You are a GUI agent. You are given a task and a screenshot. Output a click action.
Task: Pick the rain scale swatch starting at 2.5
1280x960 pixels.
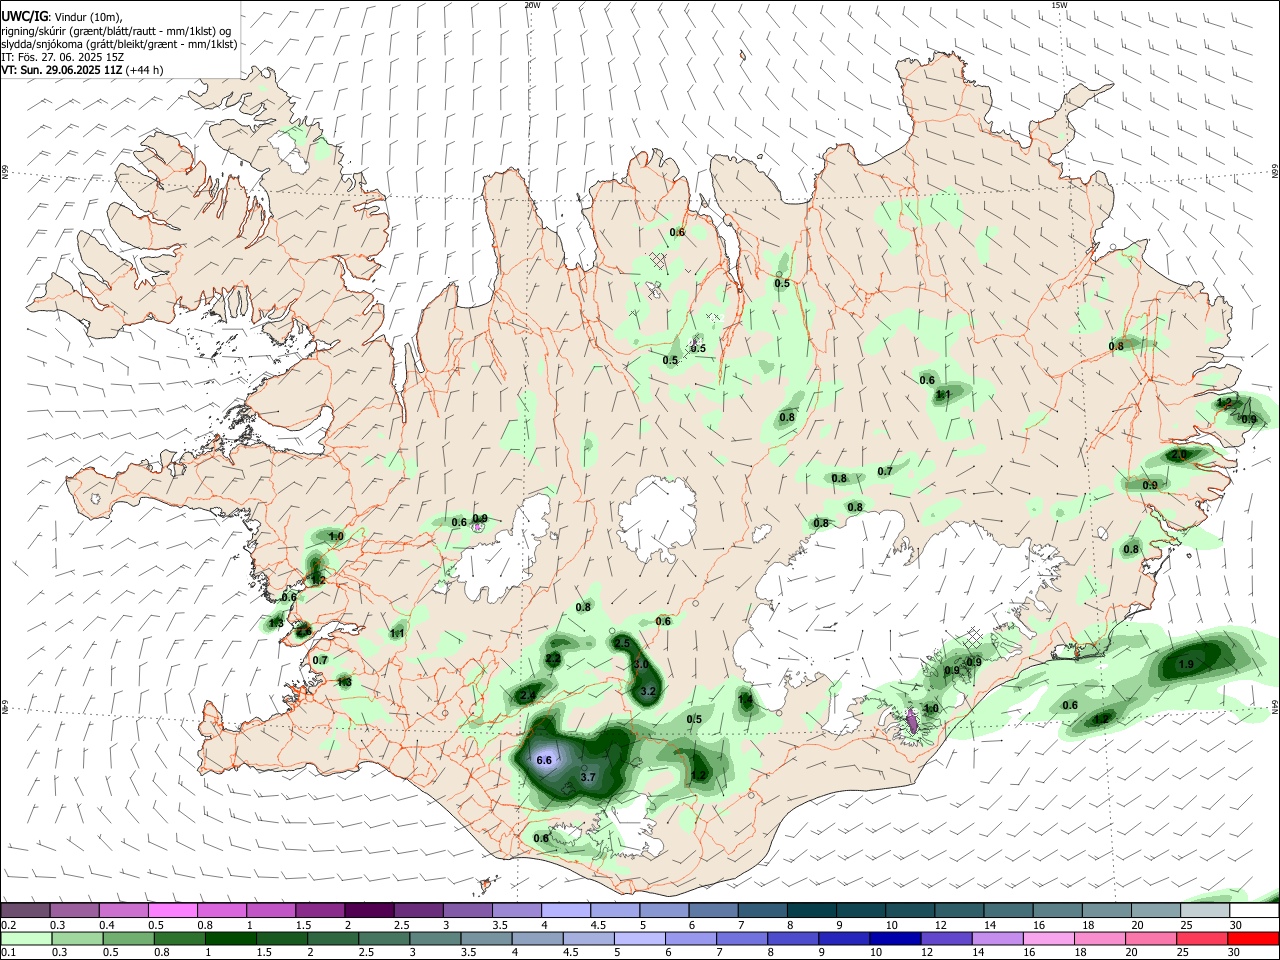384,939
